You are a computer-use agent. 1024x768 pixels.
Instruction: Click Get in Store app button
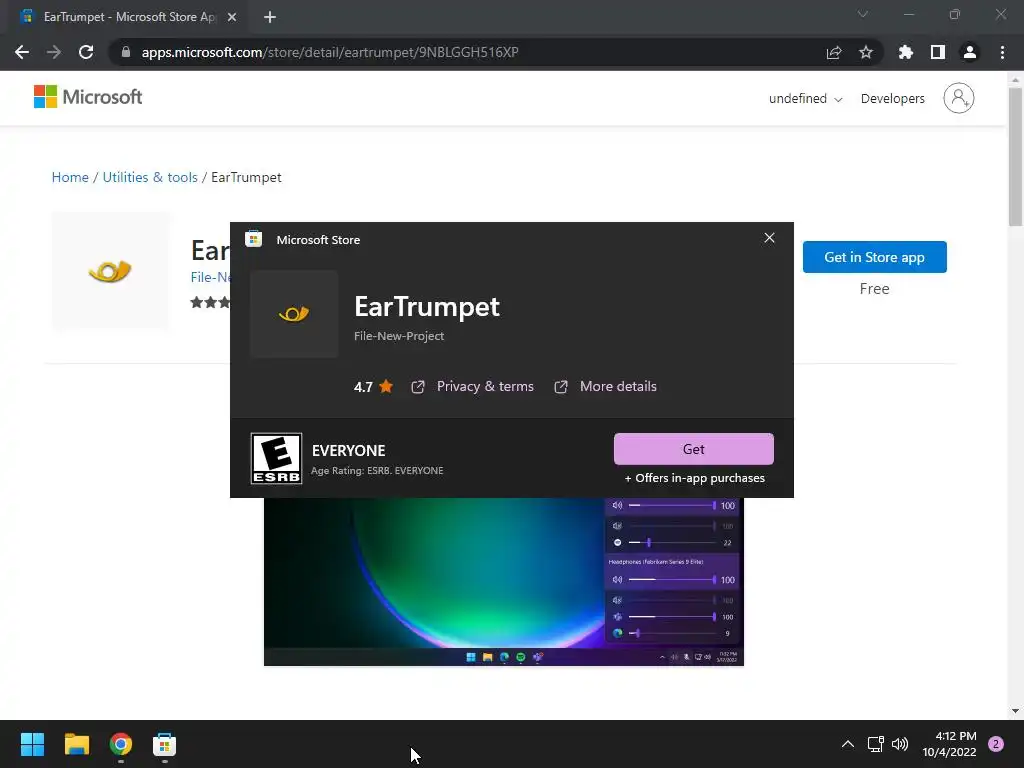pos(874,257)
